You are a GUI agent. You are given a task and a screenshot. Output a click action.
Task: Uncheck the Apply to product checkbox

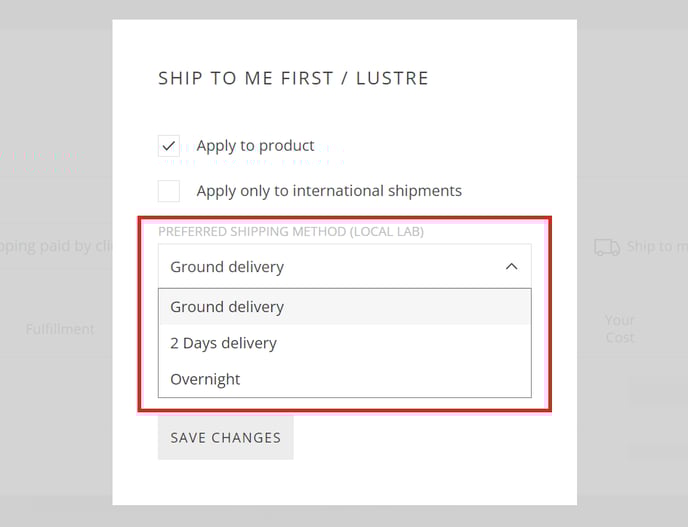click(169, 146)
